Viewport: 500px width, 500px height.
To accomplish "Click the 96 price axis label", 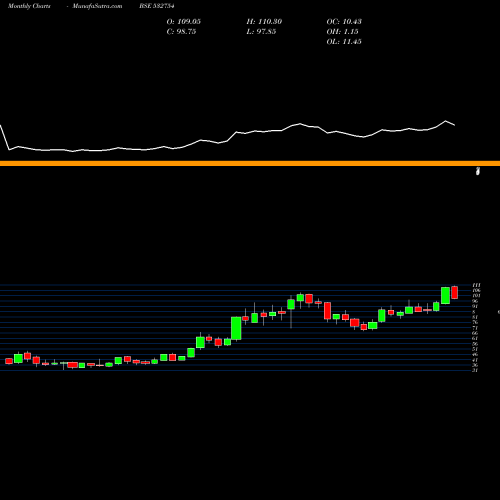I will (x=475, y=301).
